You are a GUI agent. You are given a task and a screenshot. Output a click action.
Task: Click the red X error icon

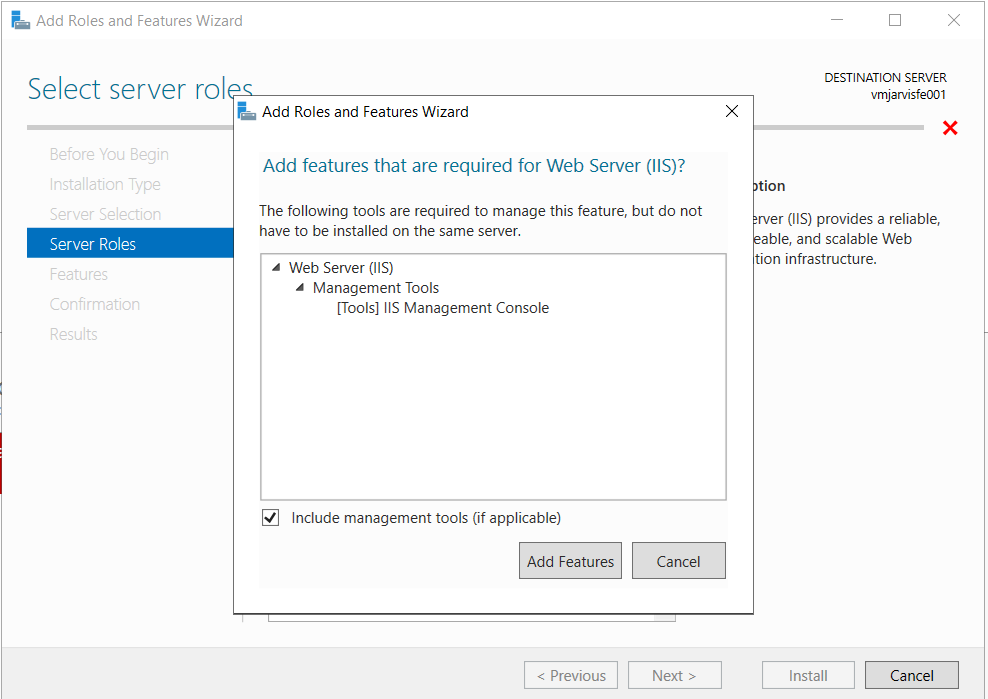[x=950, y=128]
